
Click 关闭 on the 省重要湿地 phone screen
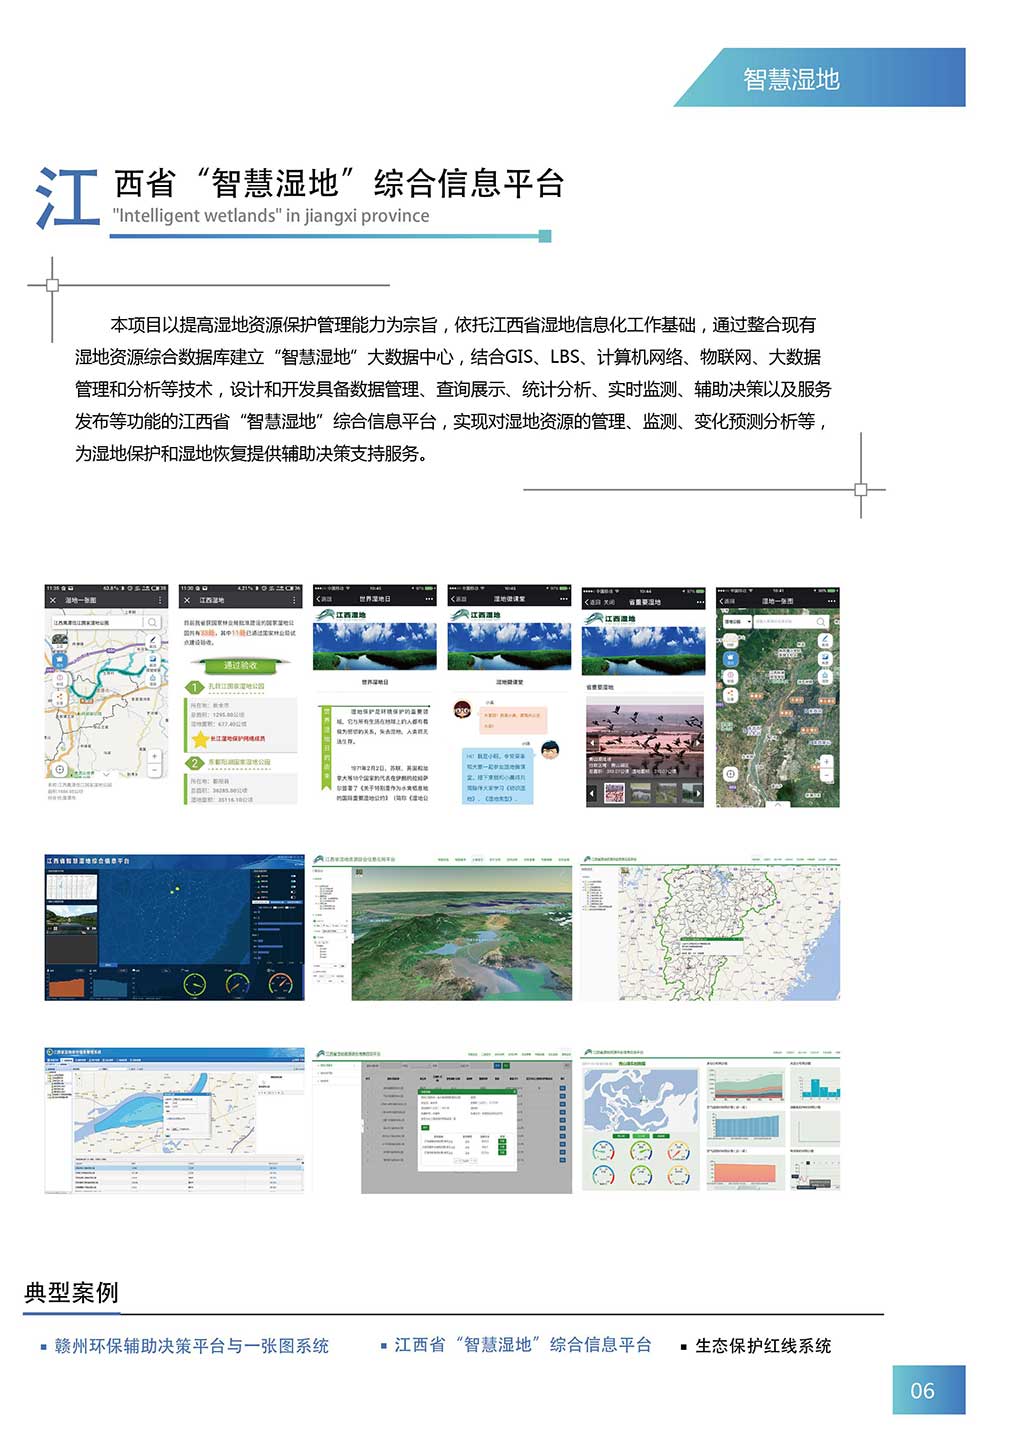pyautogui.click(x=609, y=602)
